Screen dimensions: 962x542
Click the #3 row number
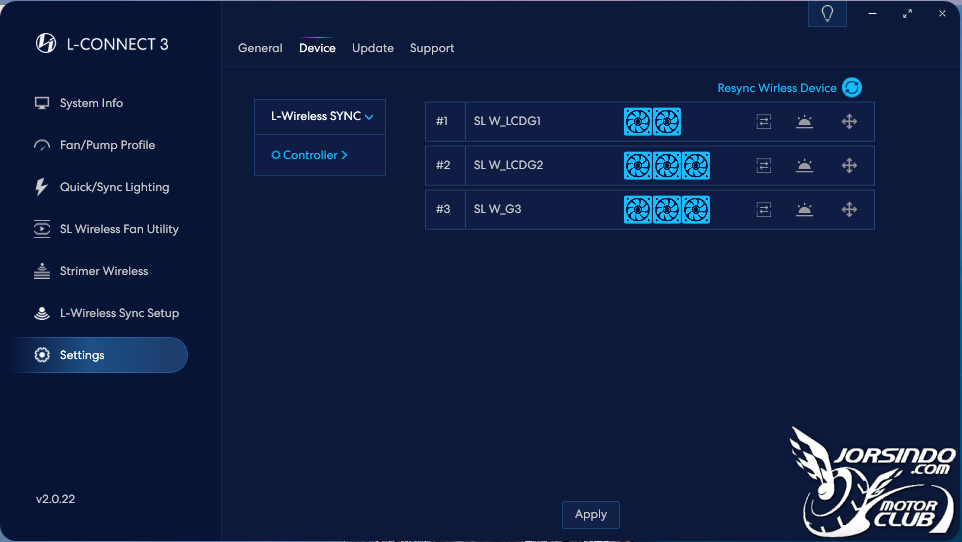pos(442,209)
